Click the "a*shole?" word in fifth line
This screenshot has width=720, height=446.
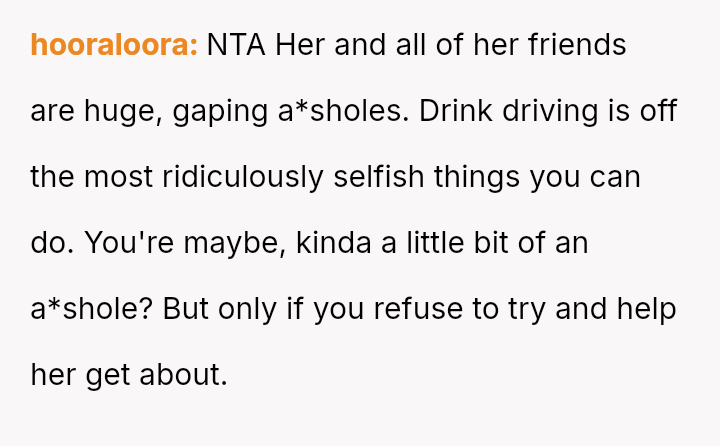[x=90, y=310]
